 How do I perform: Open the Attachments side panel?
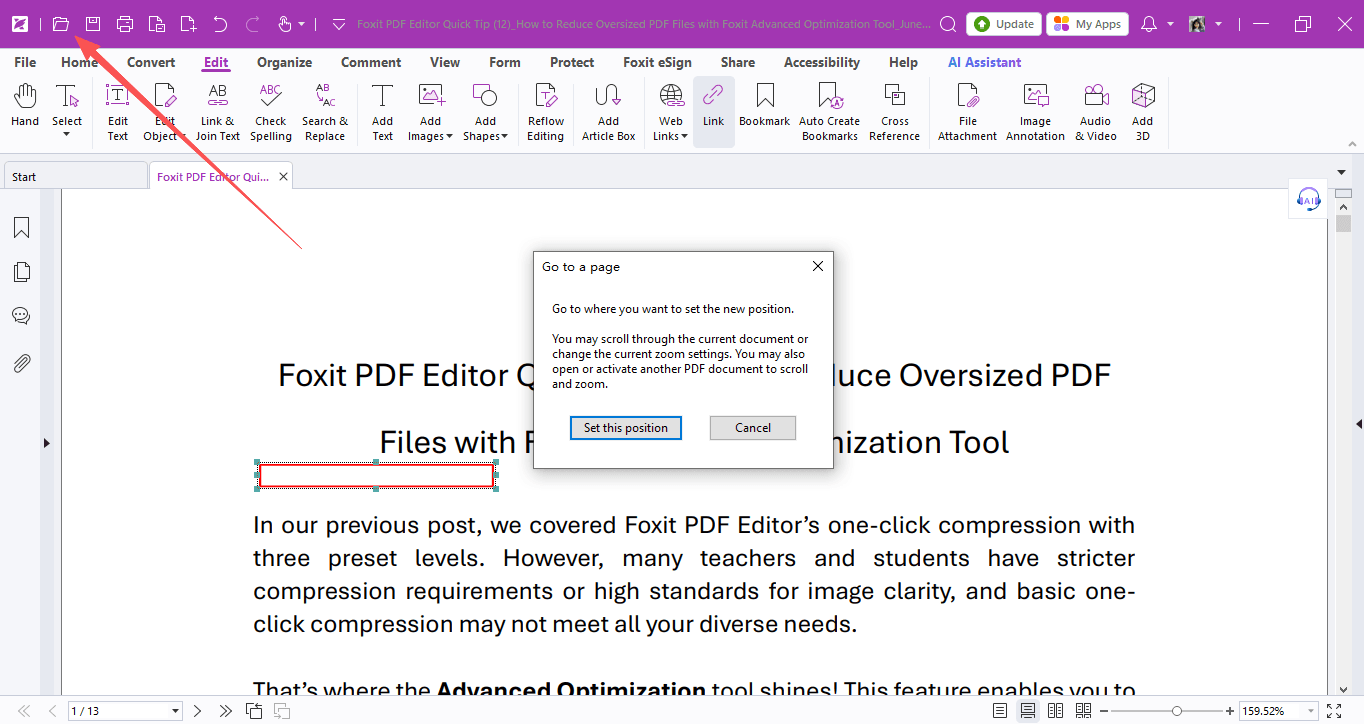click(21, 362)
